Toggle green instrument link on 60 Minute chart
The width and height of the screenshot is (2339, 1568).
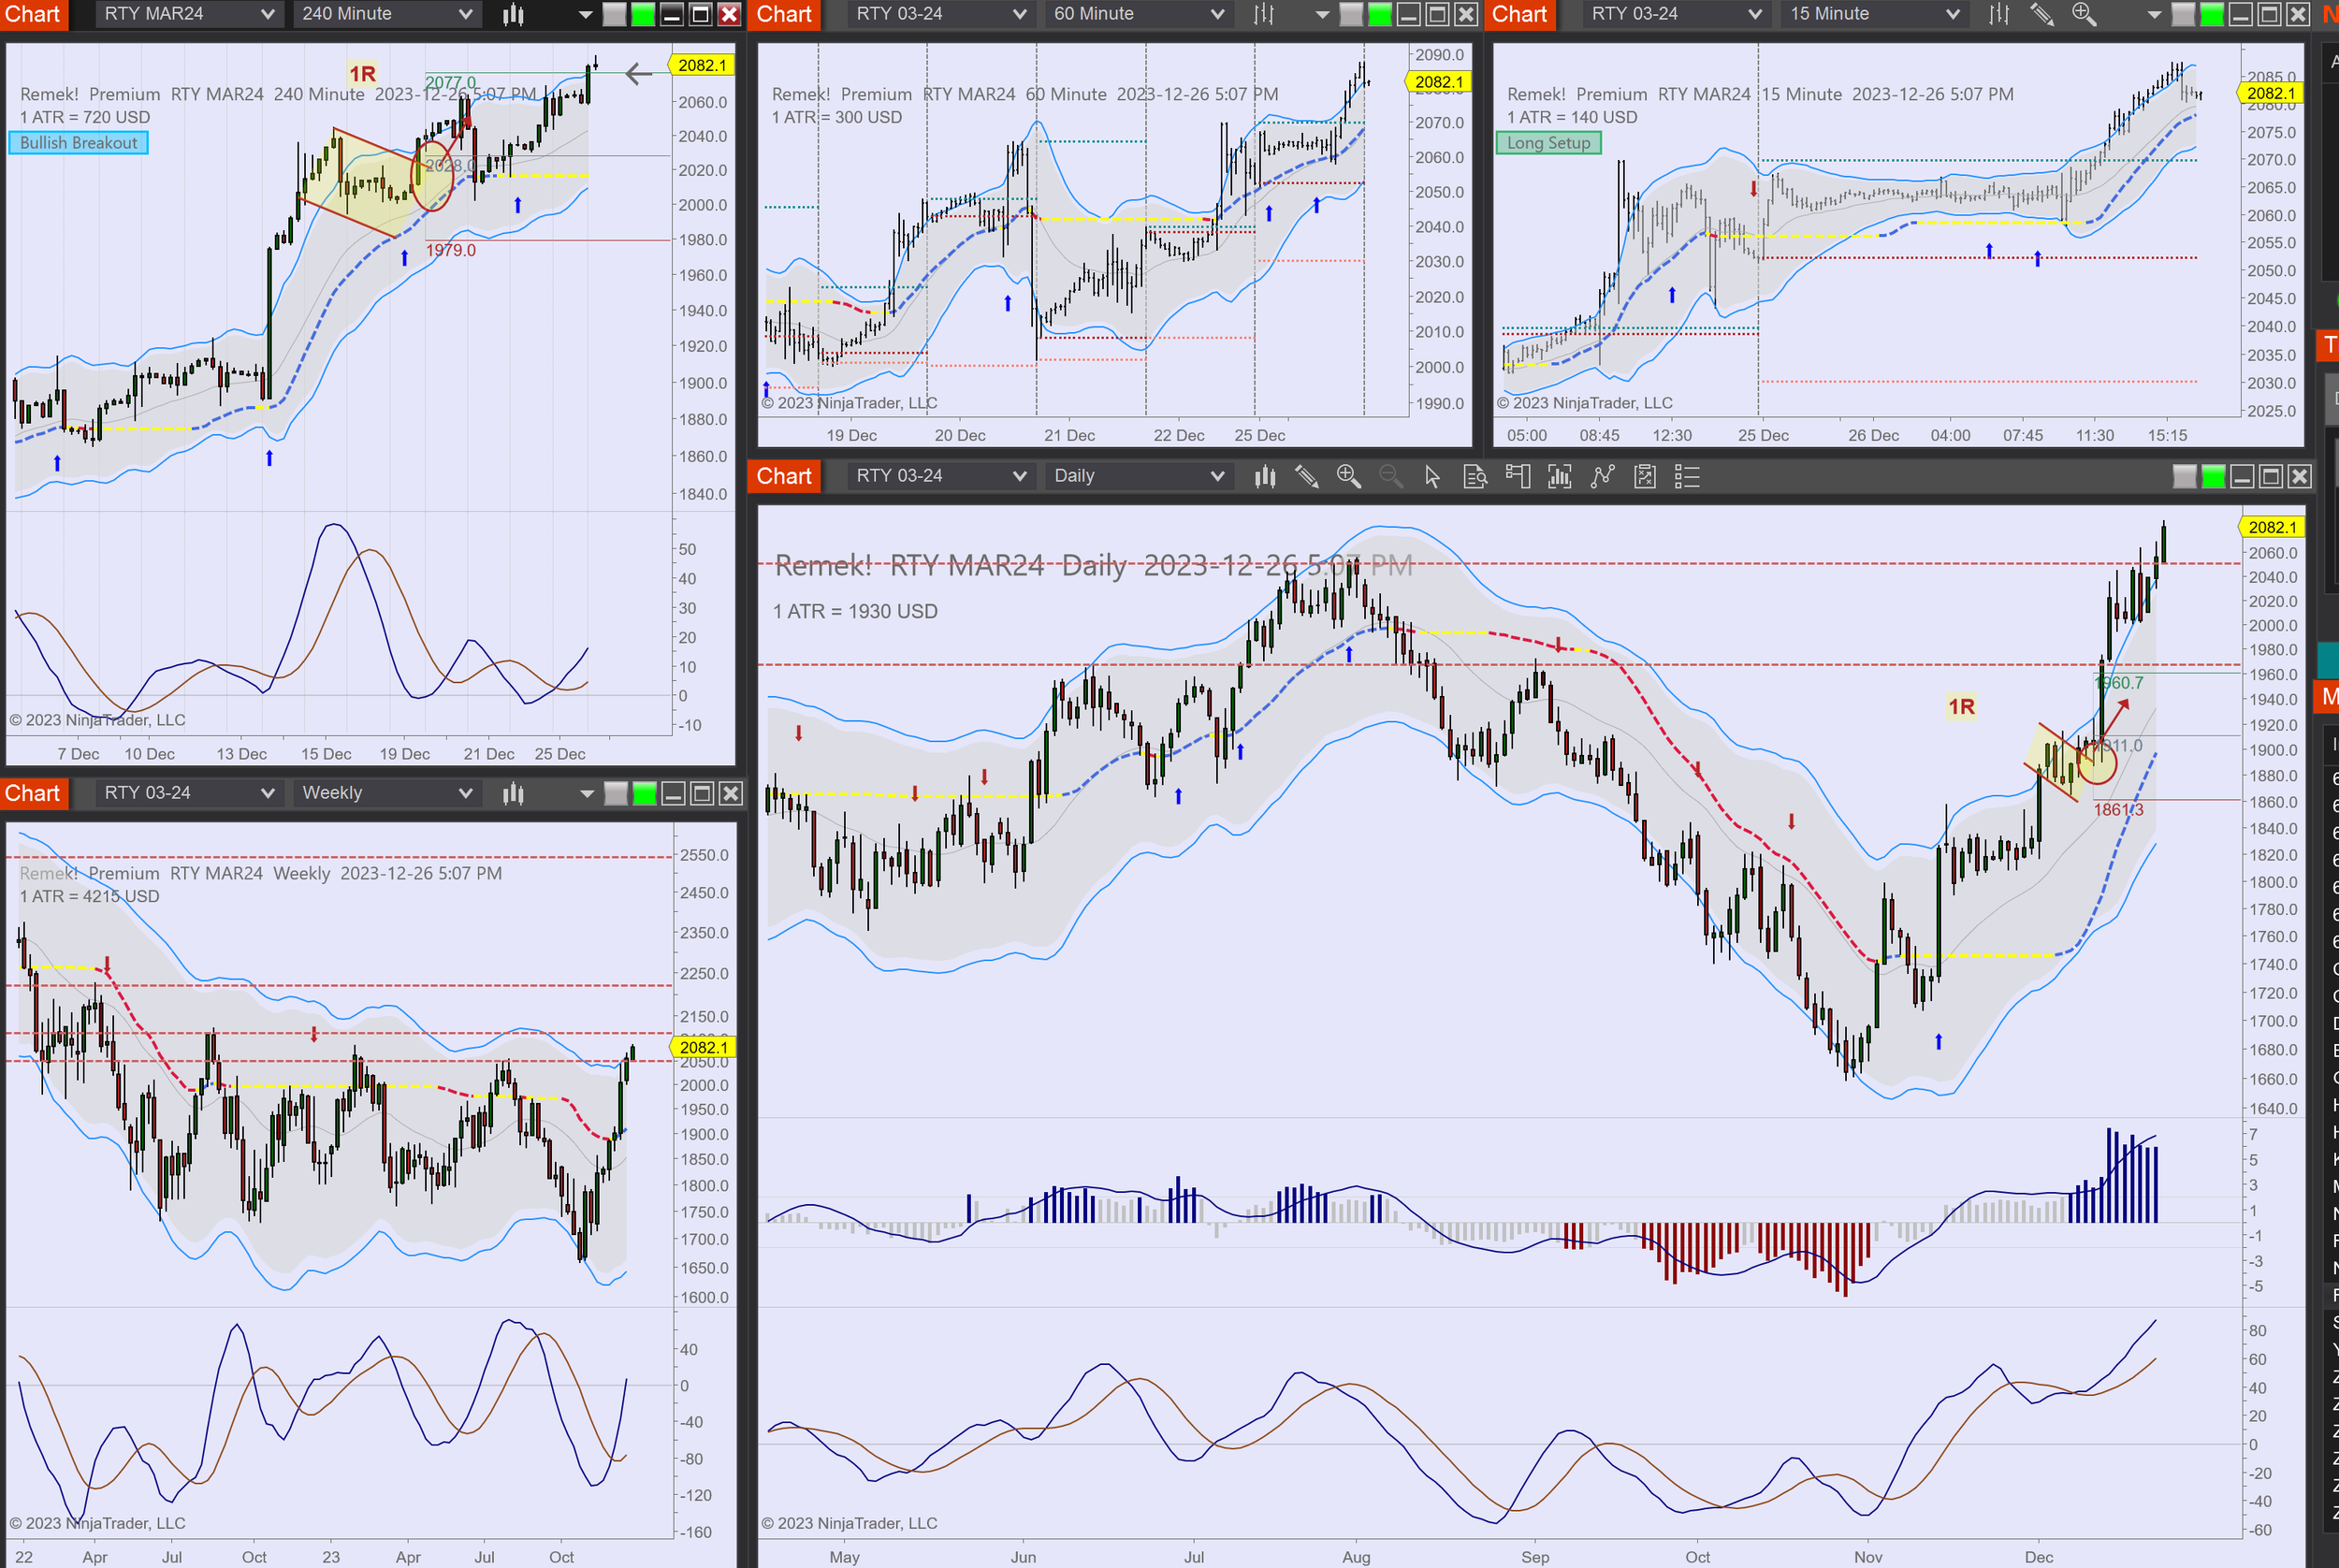pos(1379,14)
